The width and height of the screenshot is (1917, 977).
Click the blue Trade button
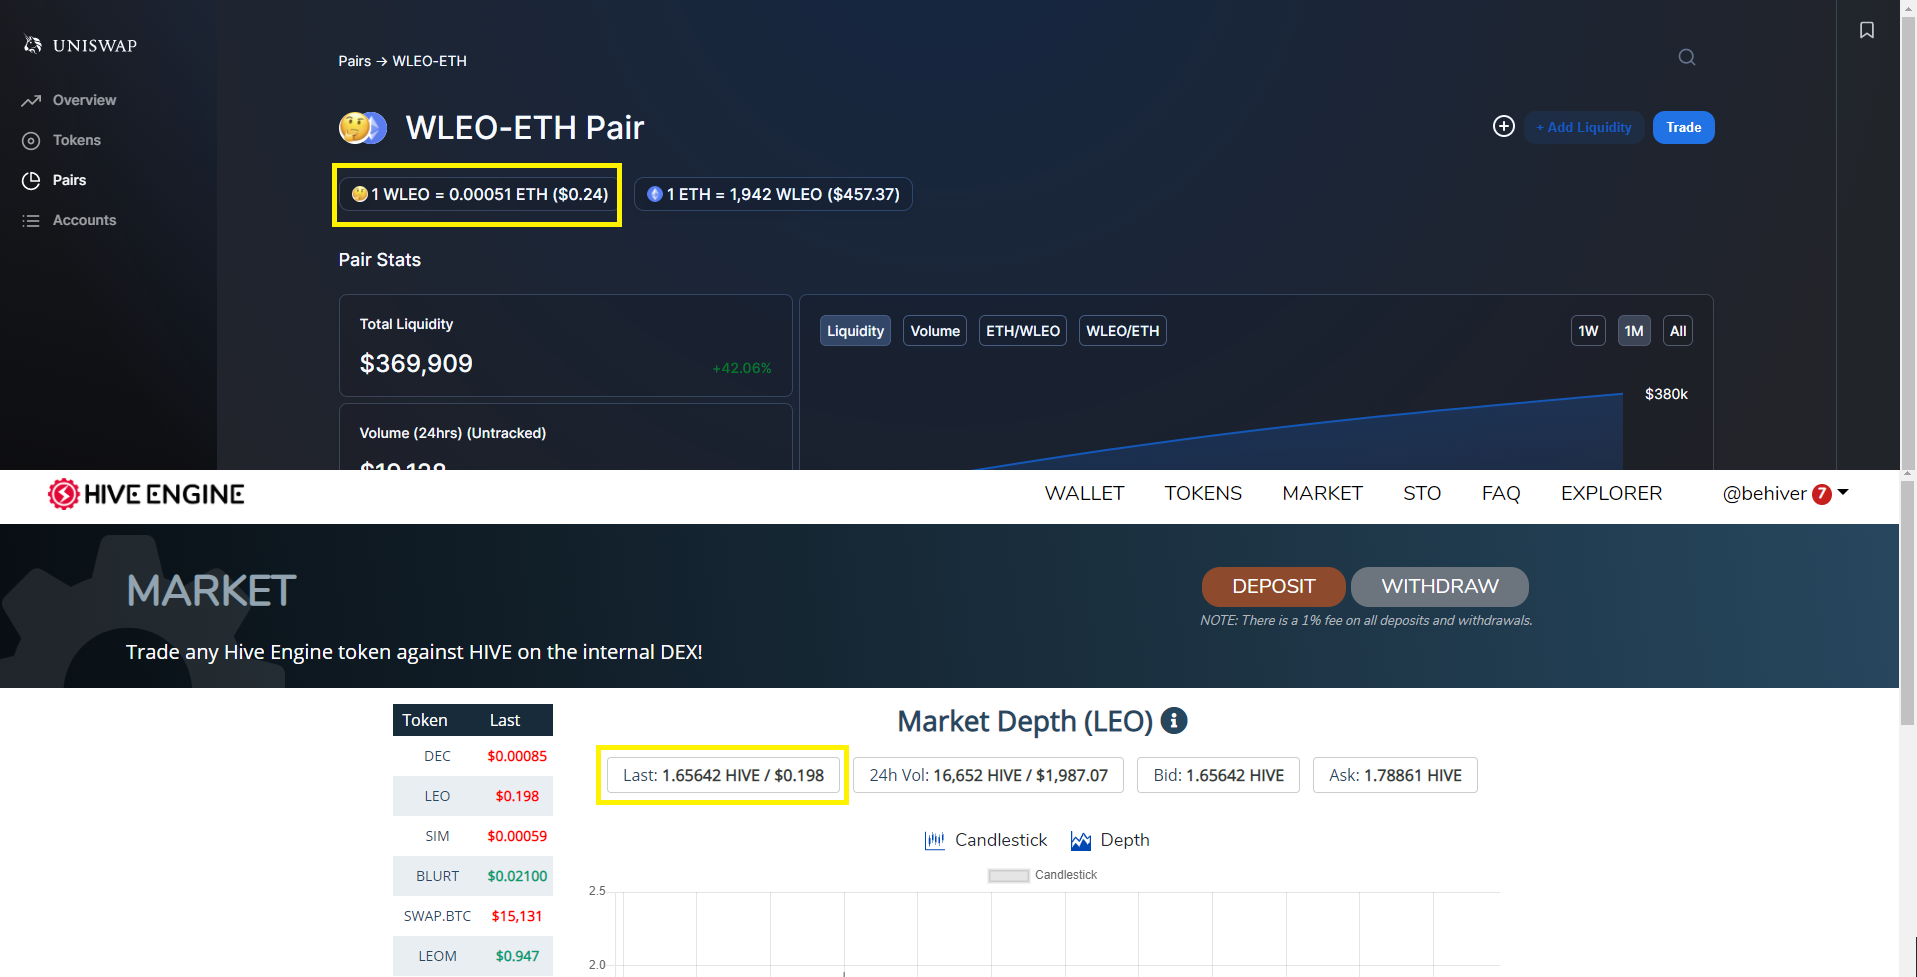(x=1684, y=127)
